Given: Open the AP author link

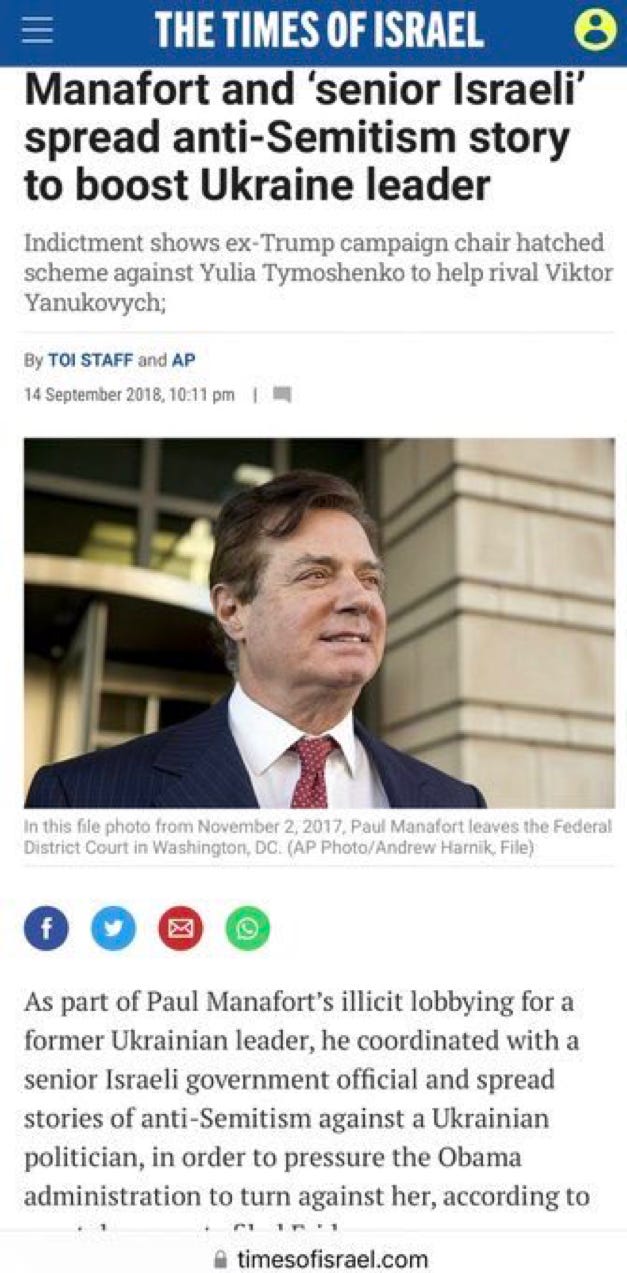Looking at the screenshot, I should (x=184, y=361).
